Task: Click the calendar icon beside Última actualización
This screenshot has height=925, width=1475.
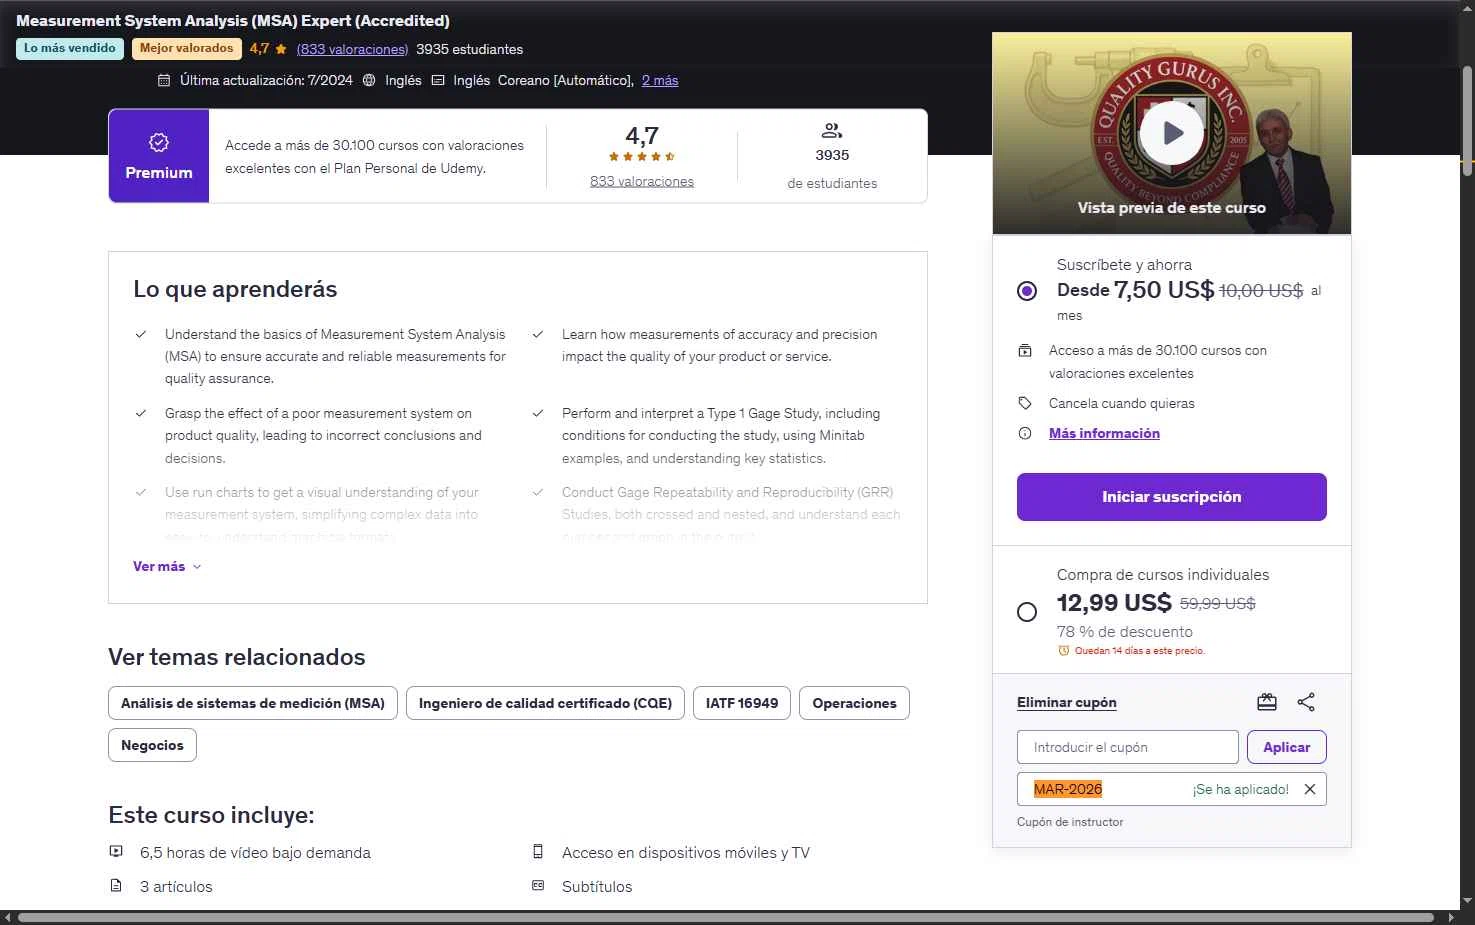Action: click(164, 80)
